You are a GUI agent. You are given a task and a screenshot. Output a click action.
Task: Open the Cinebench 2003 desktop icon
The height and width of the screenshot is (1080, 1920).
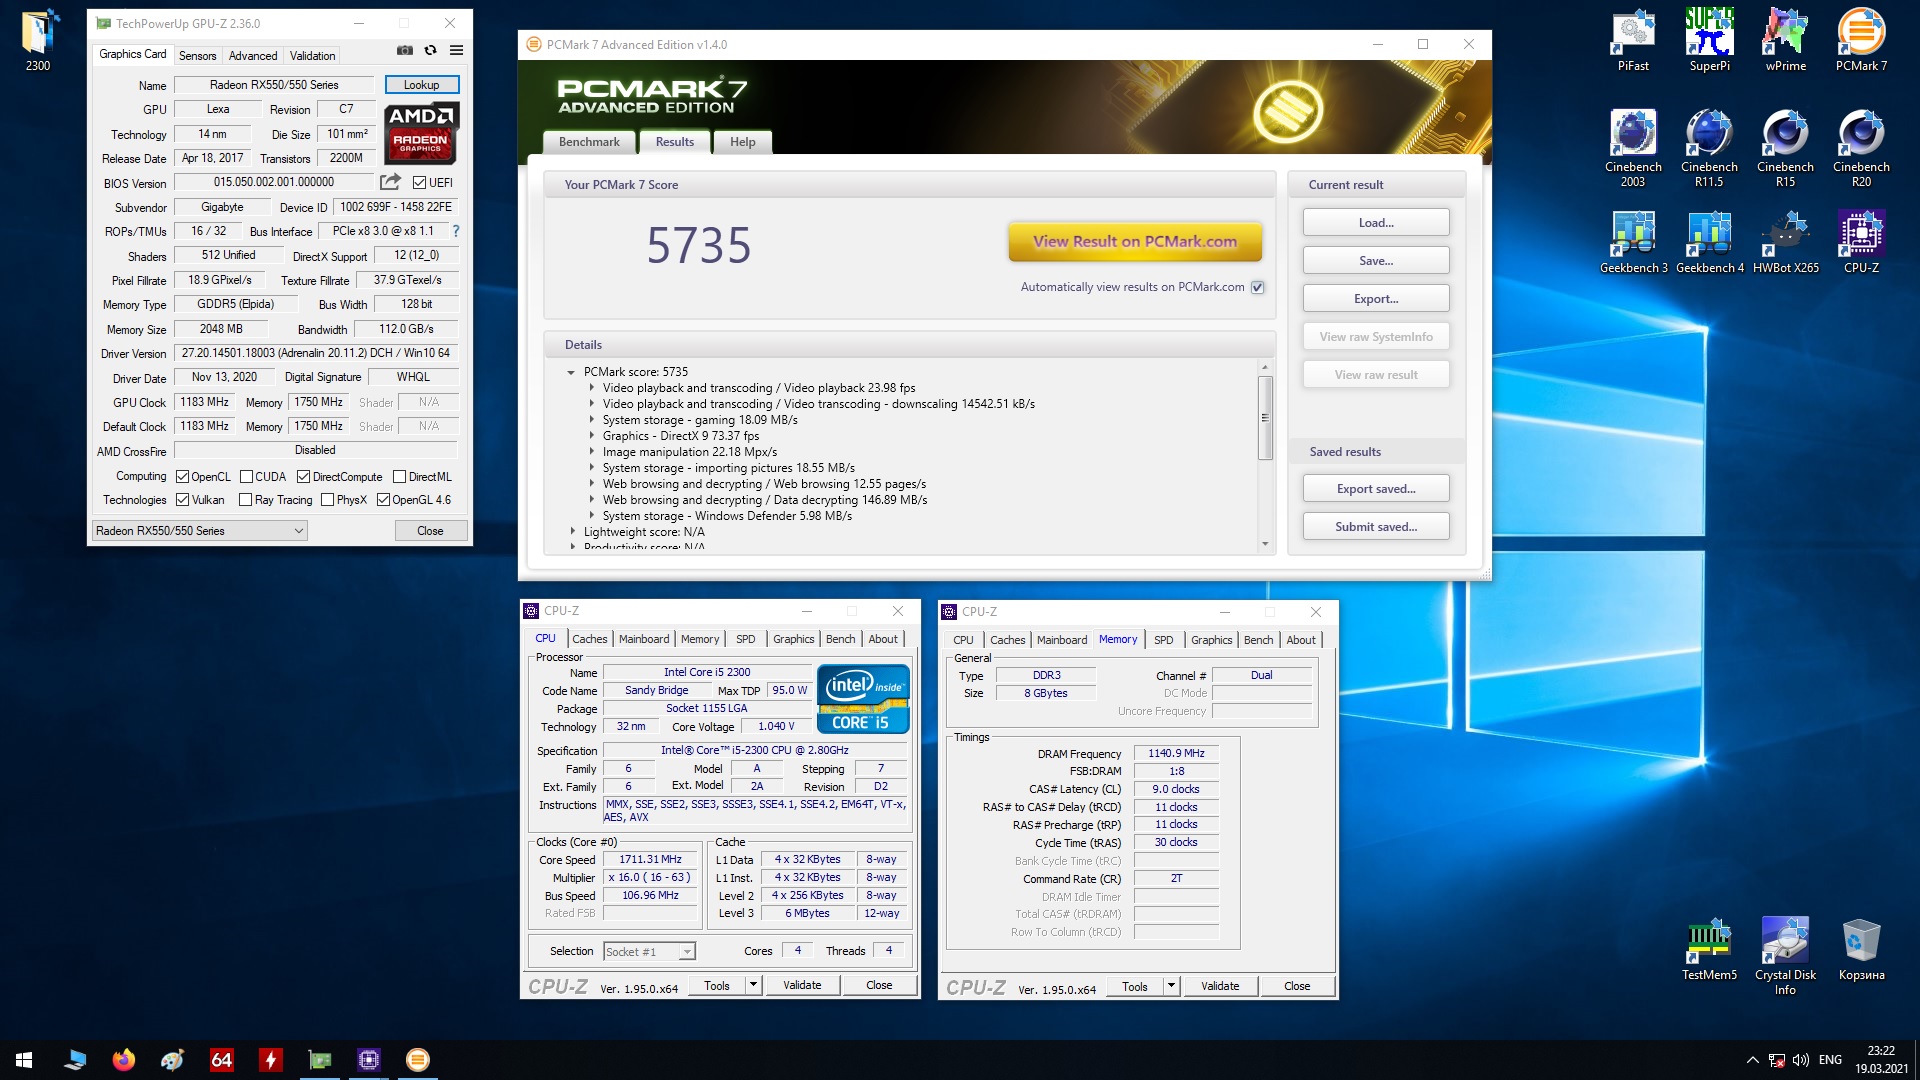(1633, 148)
